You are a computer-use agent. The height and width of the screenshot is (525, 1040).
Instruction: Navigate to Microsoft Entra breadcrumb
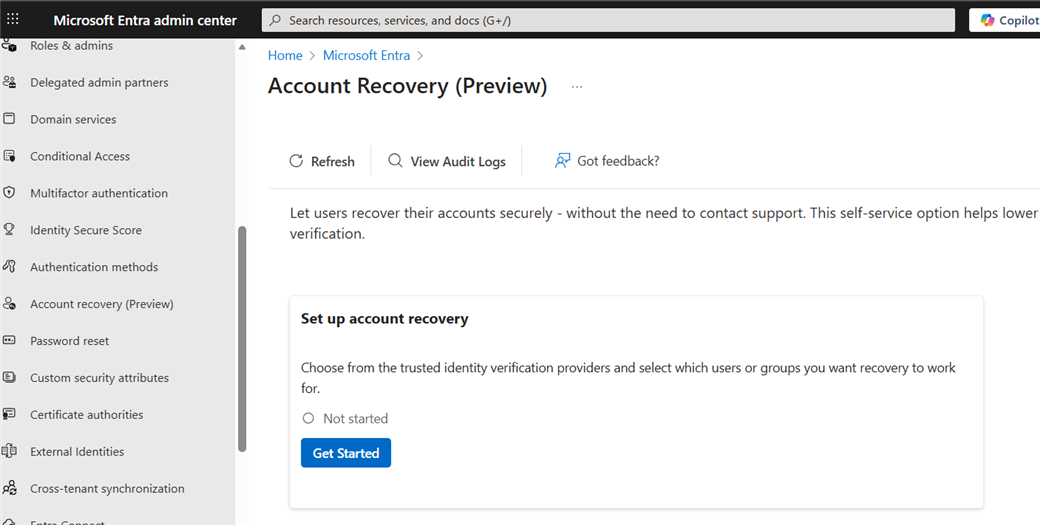[x=366, y=56]
